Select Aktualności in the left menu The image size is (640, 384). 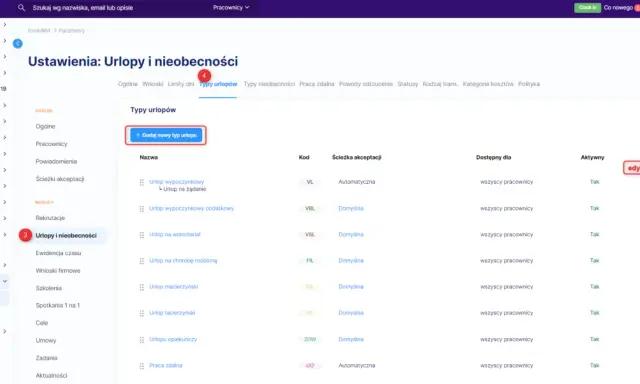click(x=51, y=375)
